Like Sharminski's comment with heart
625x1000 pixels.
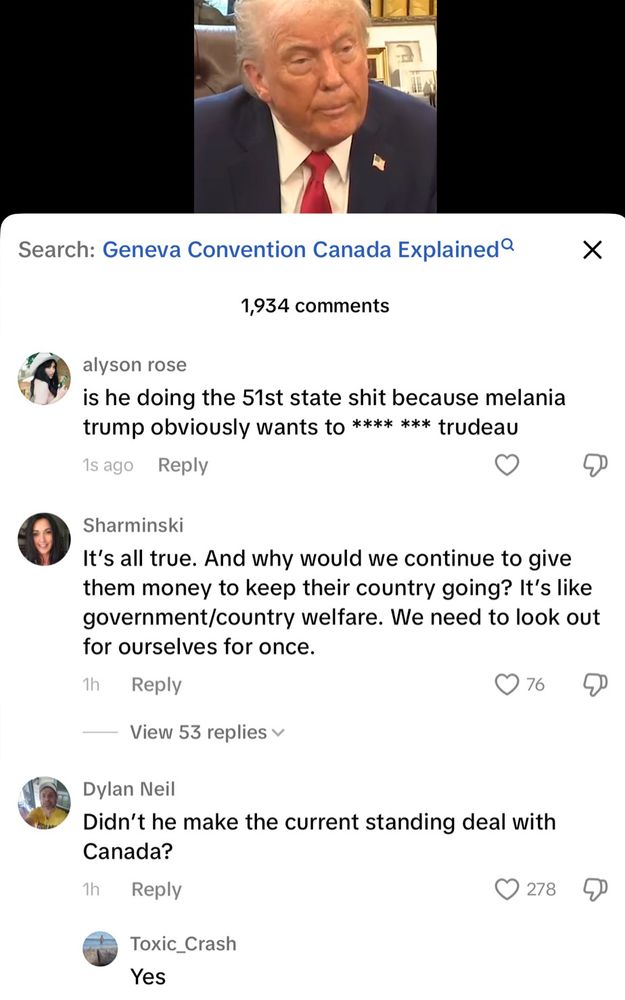pyautogui.click(x=508, y=684)
